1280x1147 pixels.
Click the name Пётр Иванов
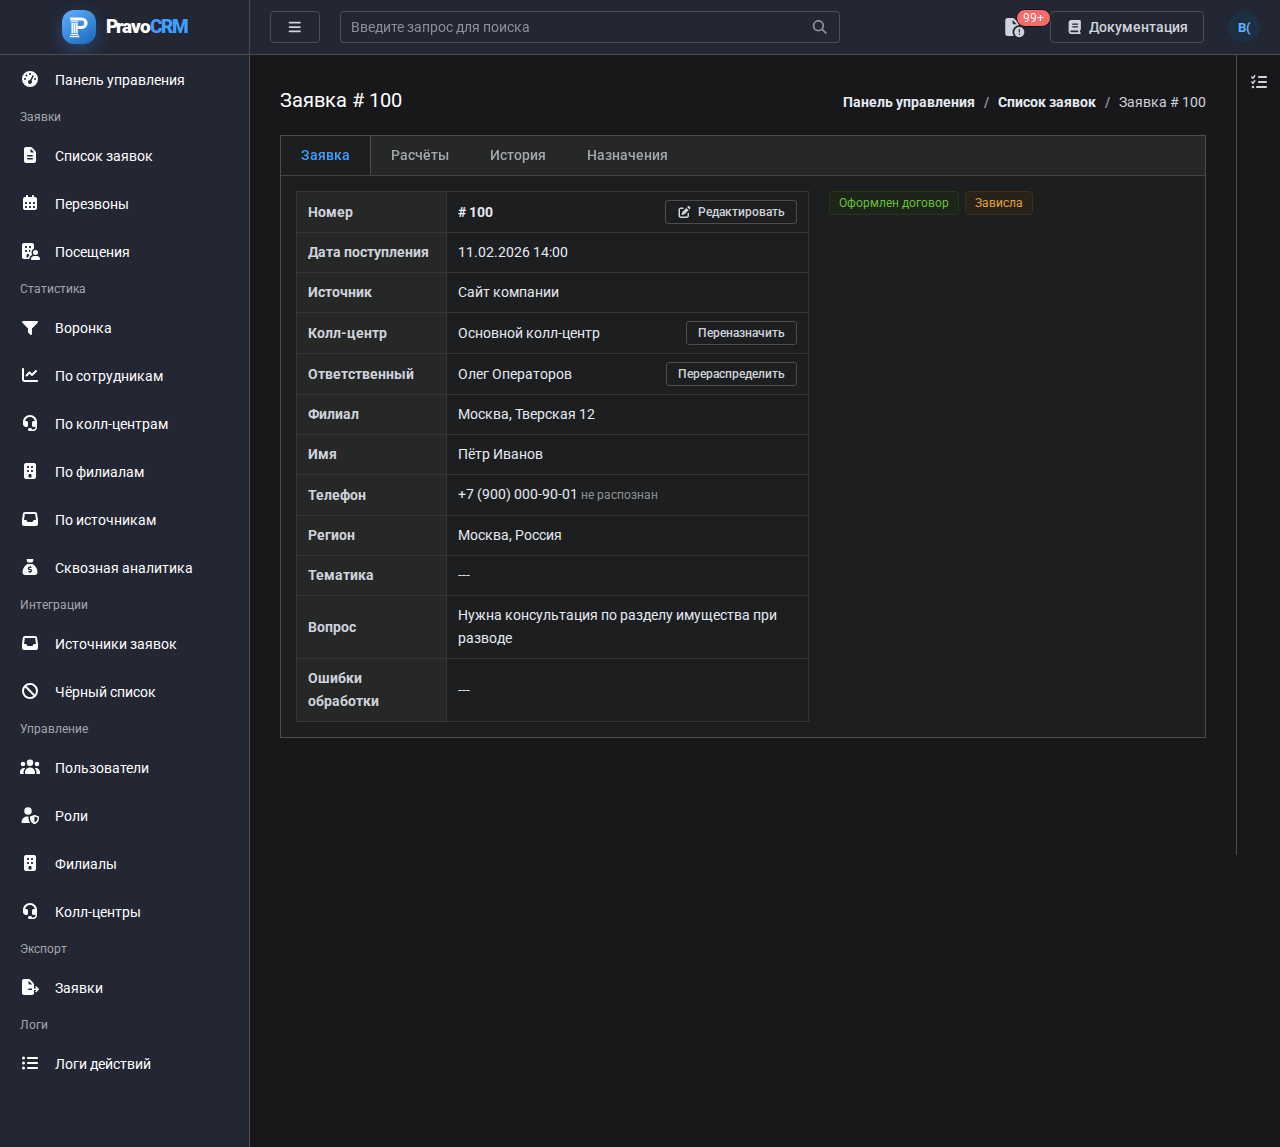(x=500, y=454)
